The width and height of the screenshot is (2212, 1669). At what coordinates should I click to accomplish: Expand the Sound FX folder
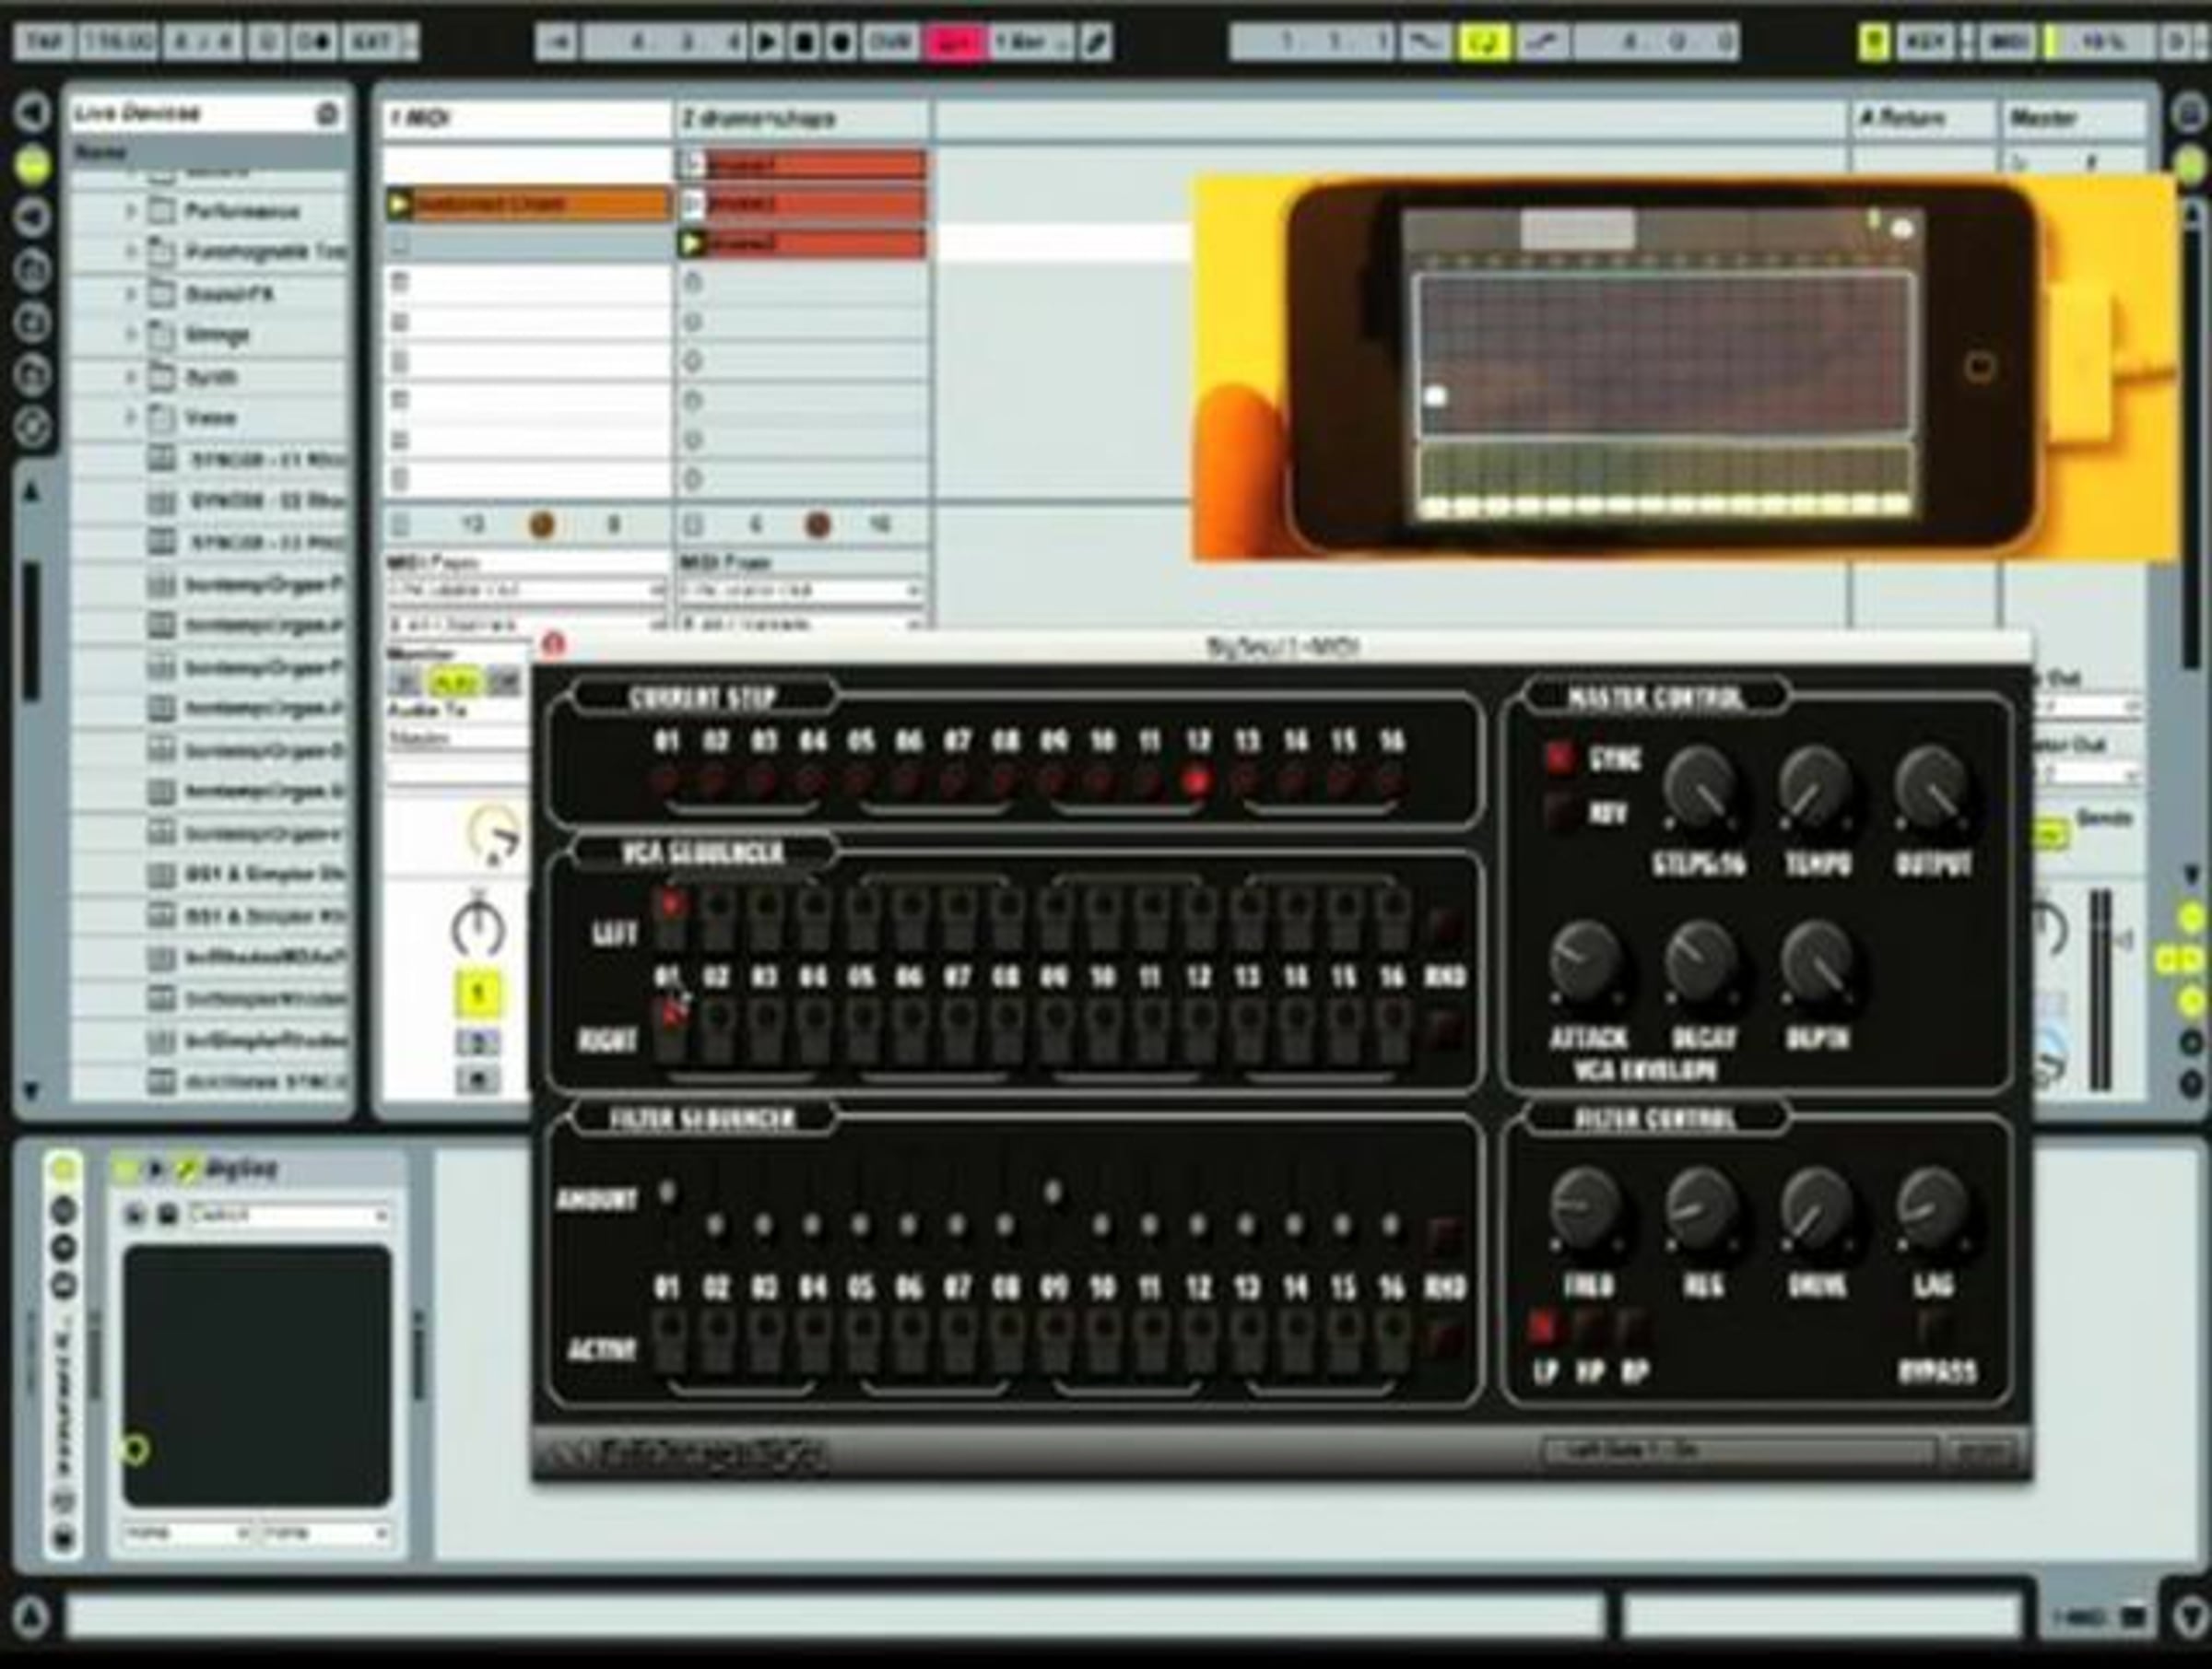[x=130, y=294]
